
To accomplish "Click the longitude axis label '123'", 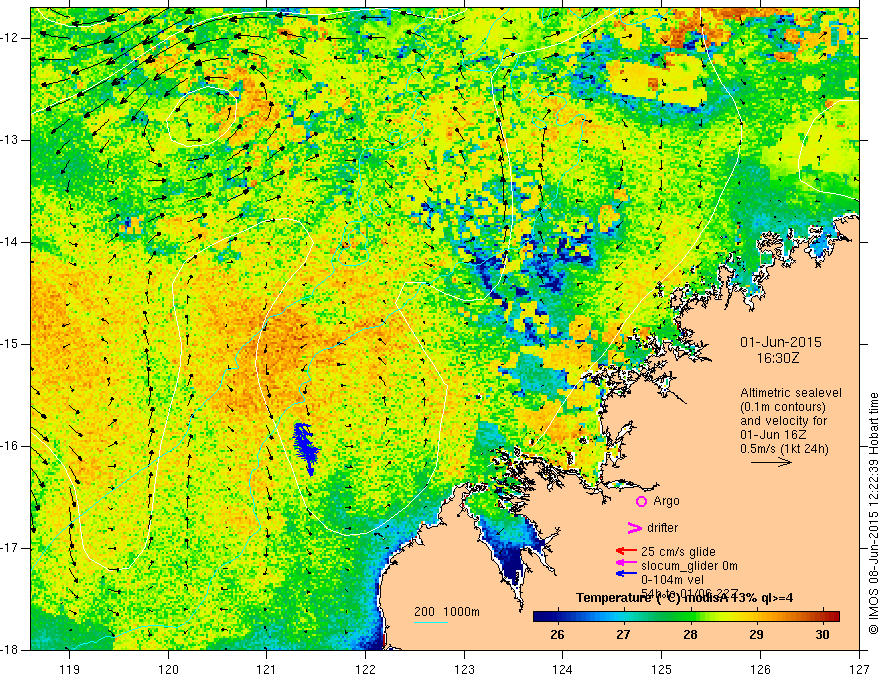I will (x=464, y=669).
